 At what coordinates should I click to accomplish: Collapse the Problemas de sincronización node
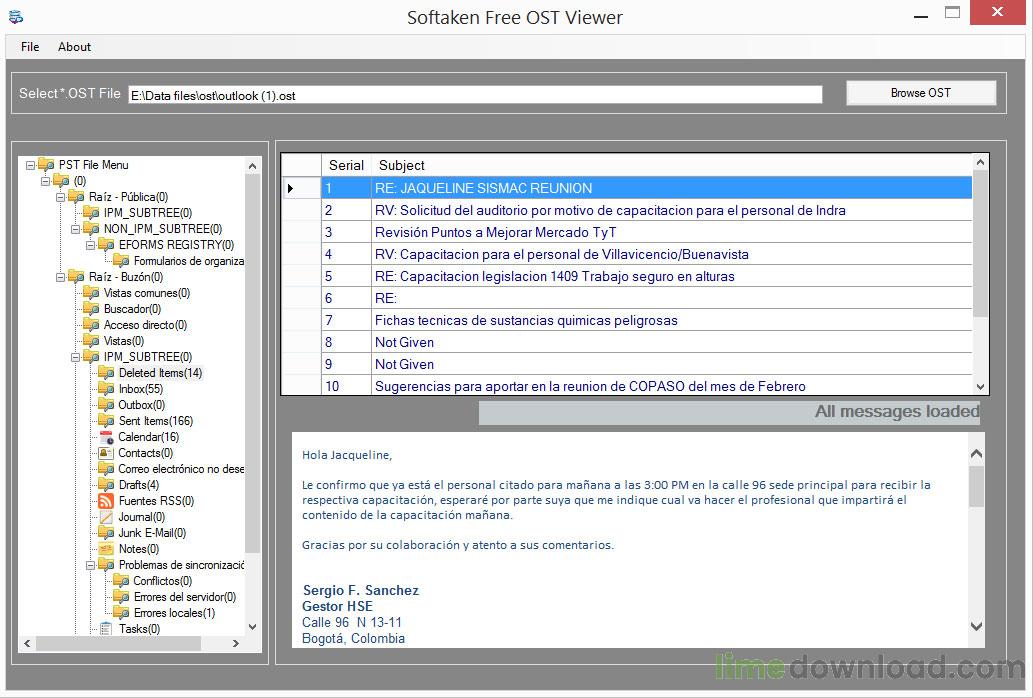click(91, 565)
